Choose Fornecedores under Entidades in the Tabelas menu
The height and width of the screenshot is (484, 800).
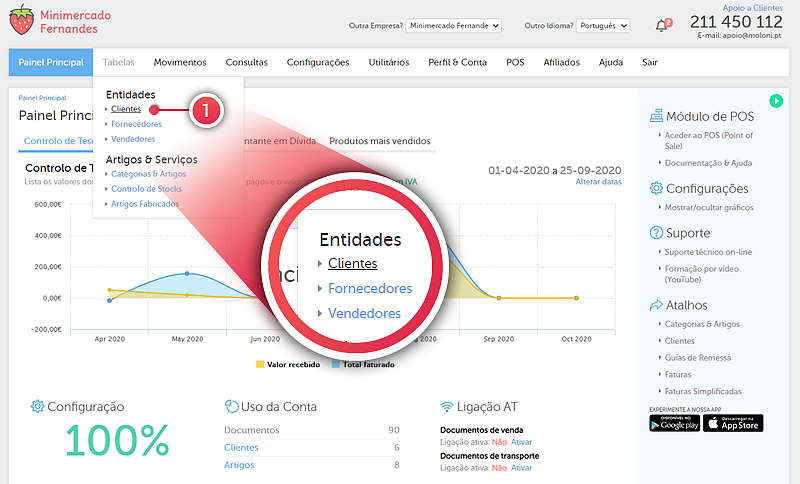136,124
